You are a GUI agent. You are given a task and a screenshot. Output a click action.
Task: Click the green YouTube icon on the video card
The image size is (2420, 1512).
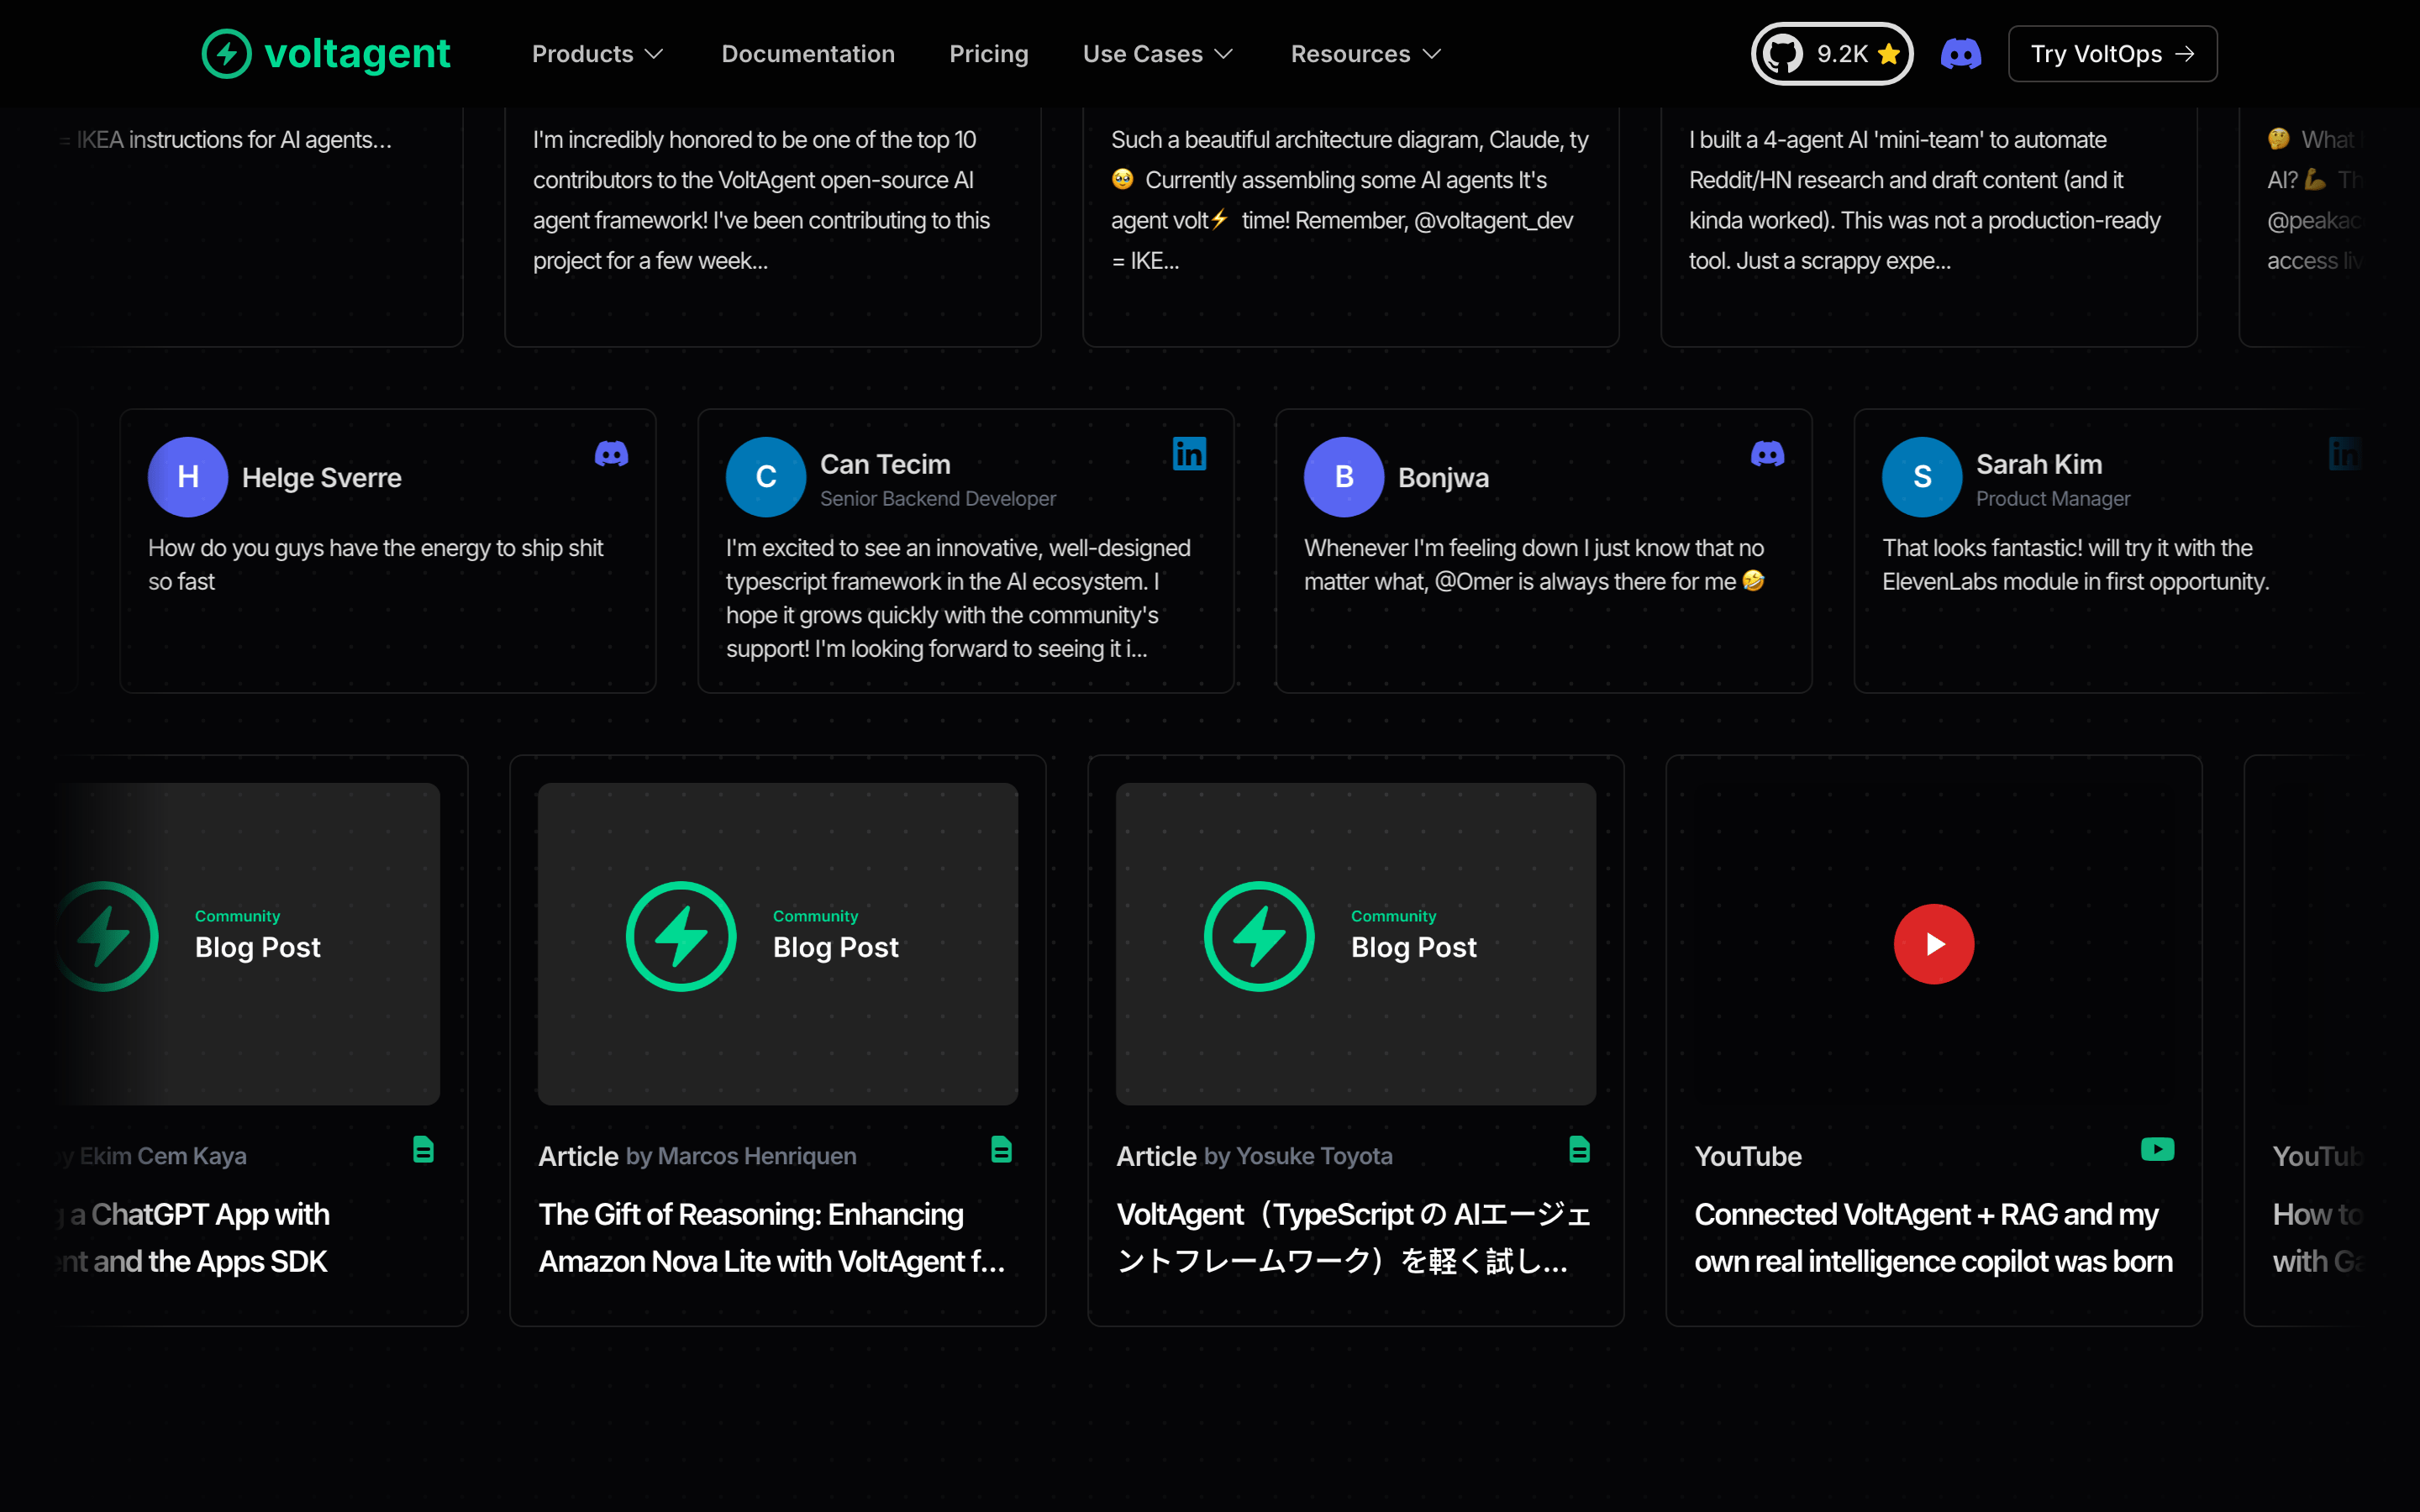(x=2157, y=1150)
